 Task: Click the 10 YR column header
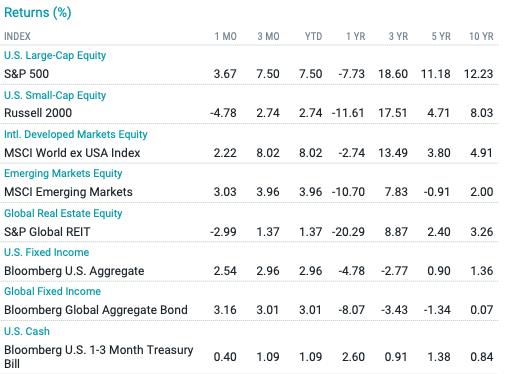(x=481, y=36)
